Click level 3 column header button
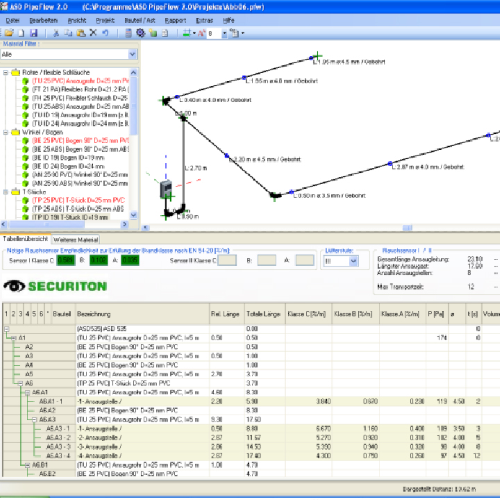The width and height of the screenshot is (500, 500). (x=20, y=314)
